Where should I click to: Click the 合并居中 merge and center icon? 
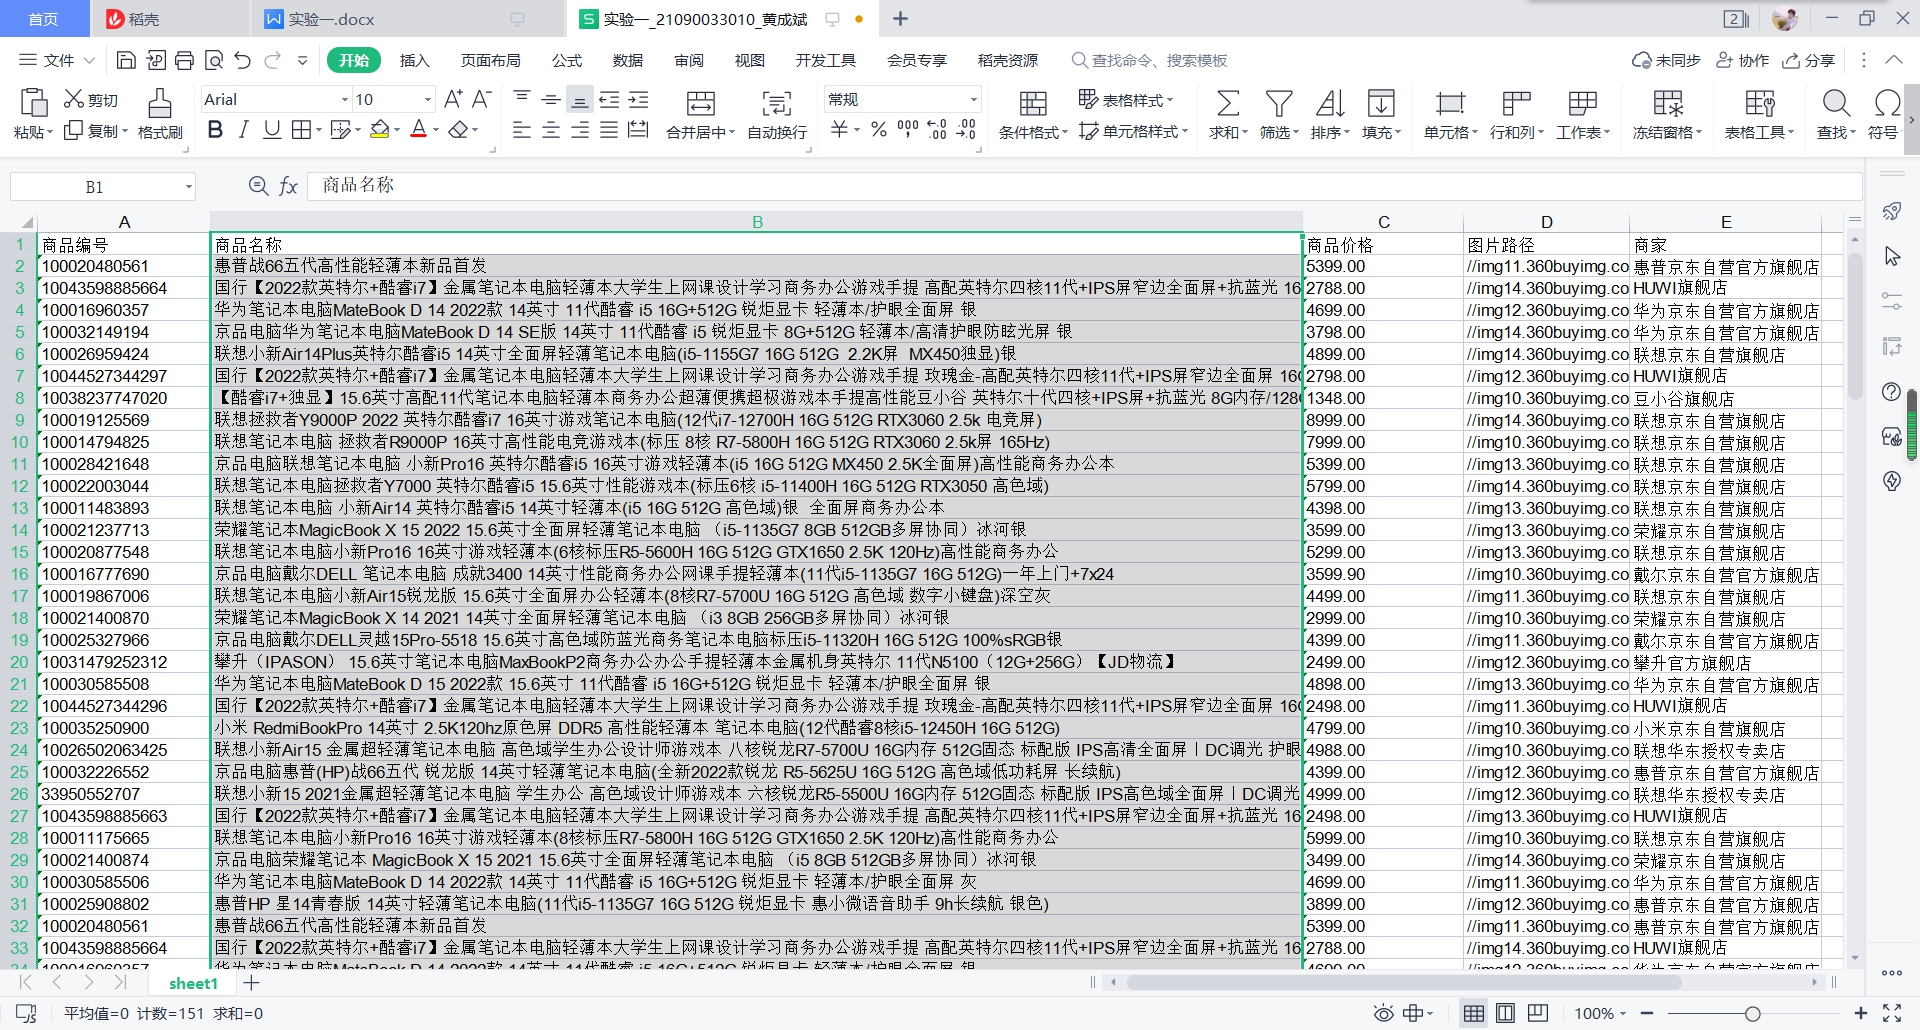pyautogui.click(x=700, y=102)
